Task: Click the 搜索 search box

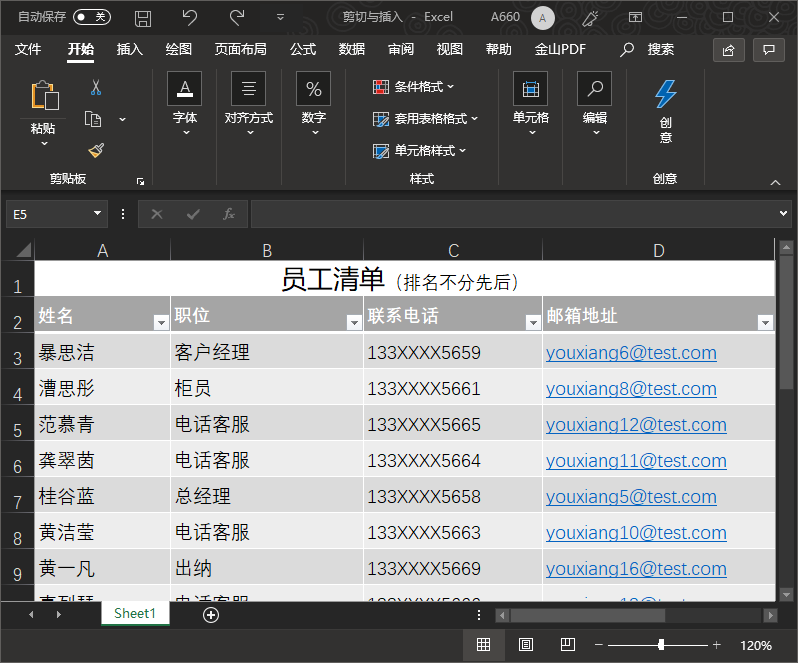Action: pyautogui.click(x=647, y=49)
